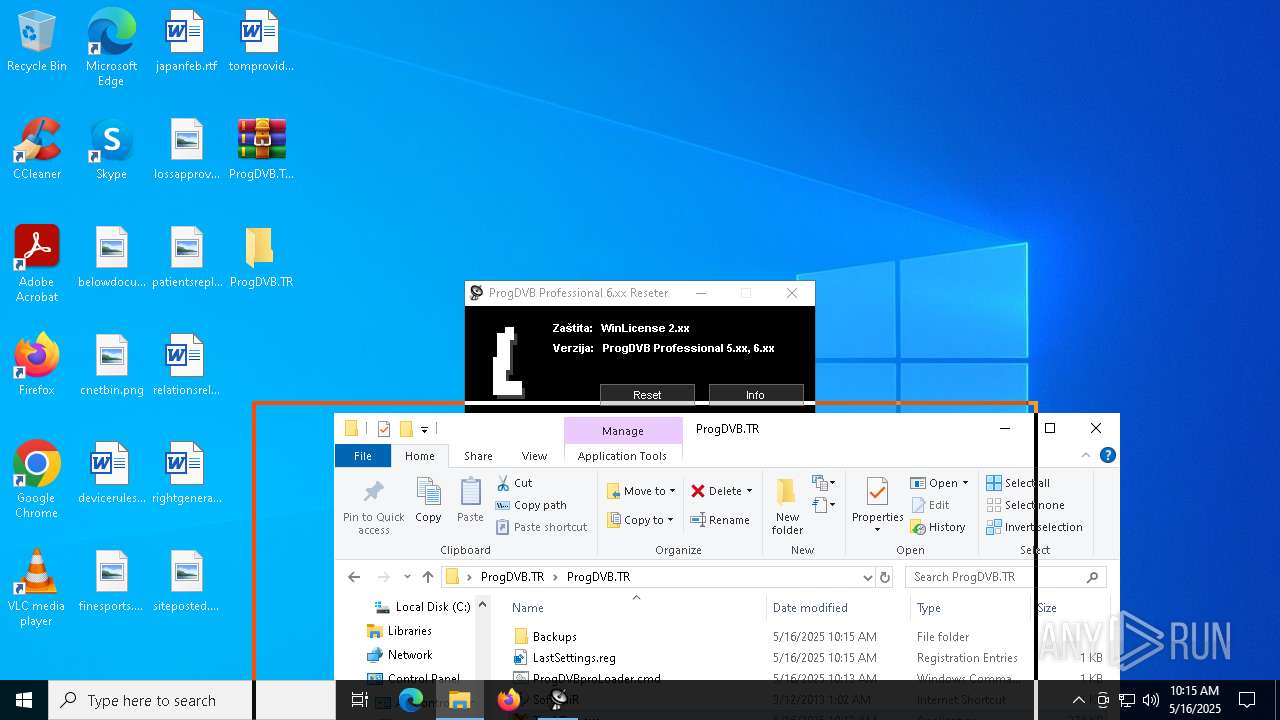Select ProgDVB.TR archive on desktop
Viewport: 1280px width, 720px height.
[261, 150]
